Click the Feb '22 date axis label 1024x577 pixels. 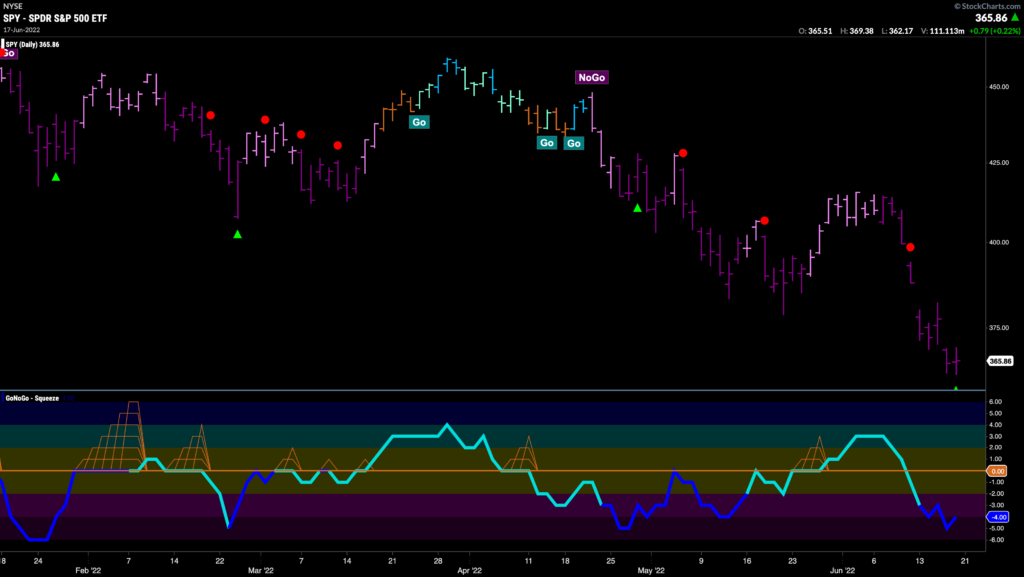click(88, 570)
